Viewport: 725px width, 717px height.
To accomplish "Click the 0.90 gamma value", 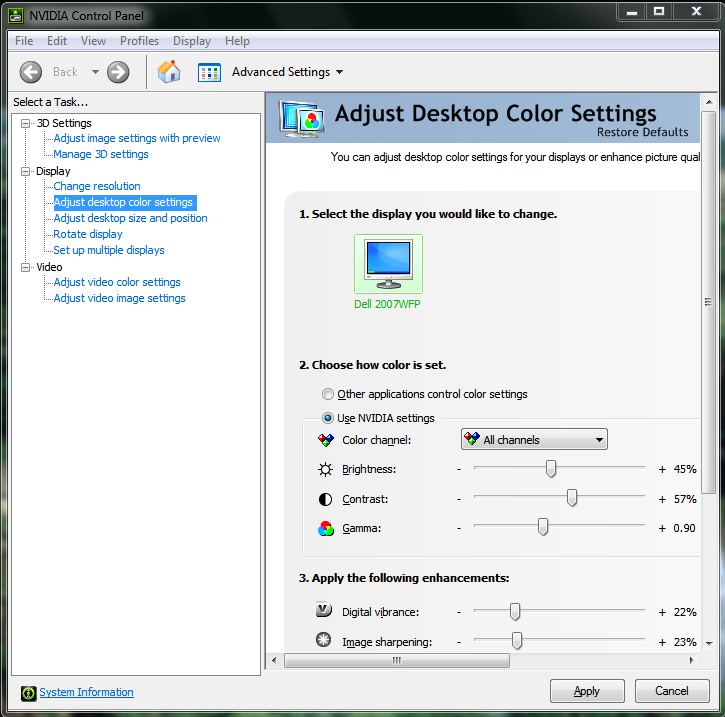I will [684, 528].
